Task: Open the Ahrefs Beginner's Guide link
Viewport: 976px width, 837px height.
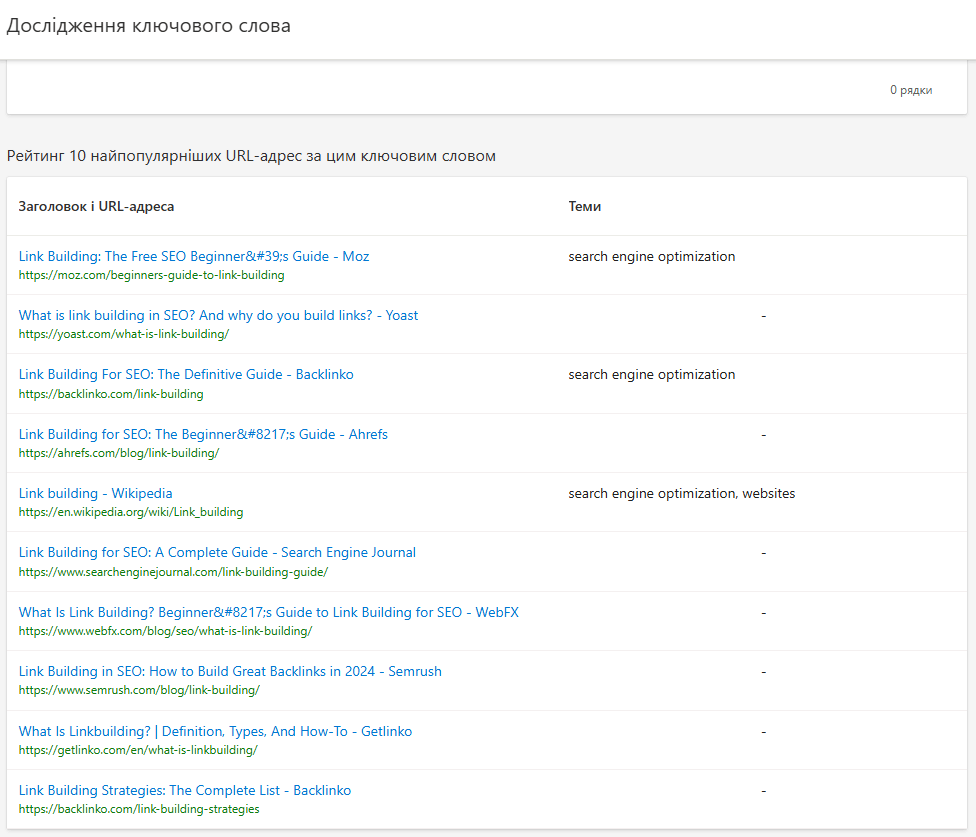Action: (x=203, y=434)
